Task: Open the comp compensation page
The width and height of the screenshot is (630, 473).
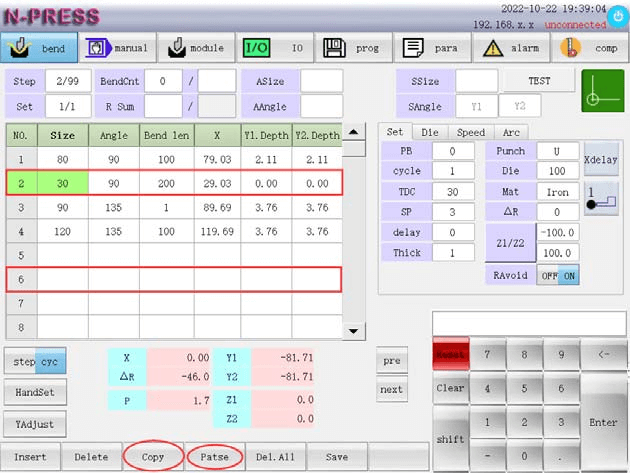Action: pyautogui.click(x=589, y=48)
